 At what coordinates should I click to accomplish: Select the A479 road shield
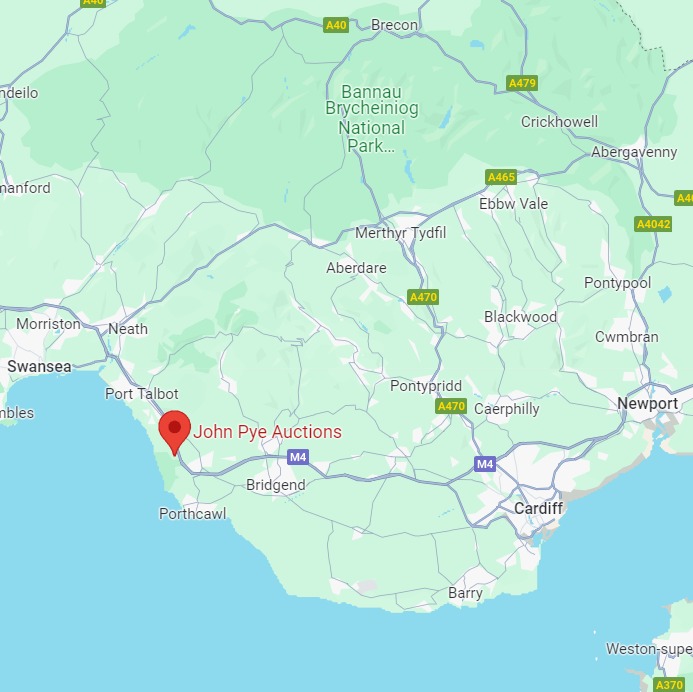point(522,83)
